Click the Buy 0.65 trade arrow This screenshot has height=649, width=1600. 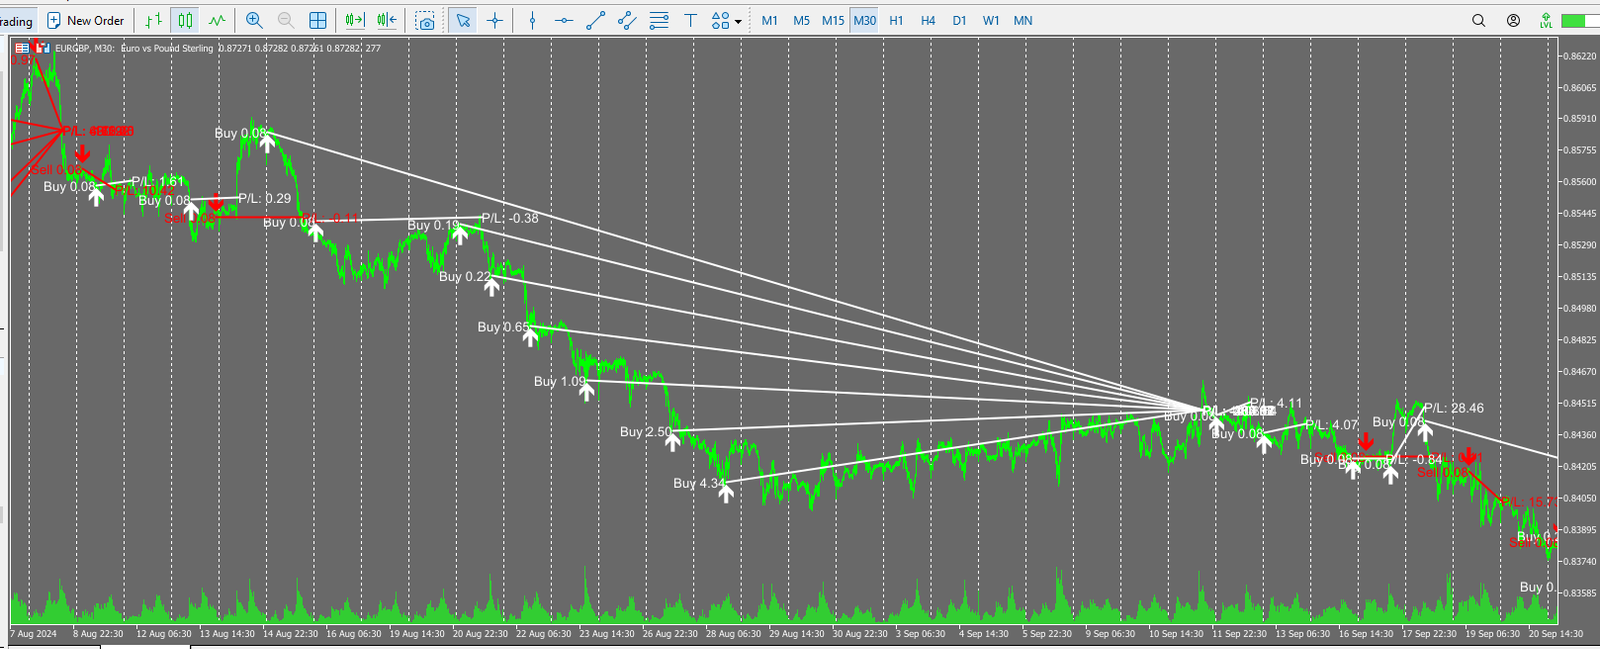click(531, 336)
